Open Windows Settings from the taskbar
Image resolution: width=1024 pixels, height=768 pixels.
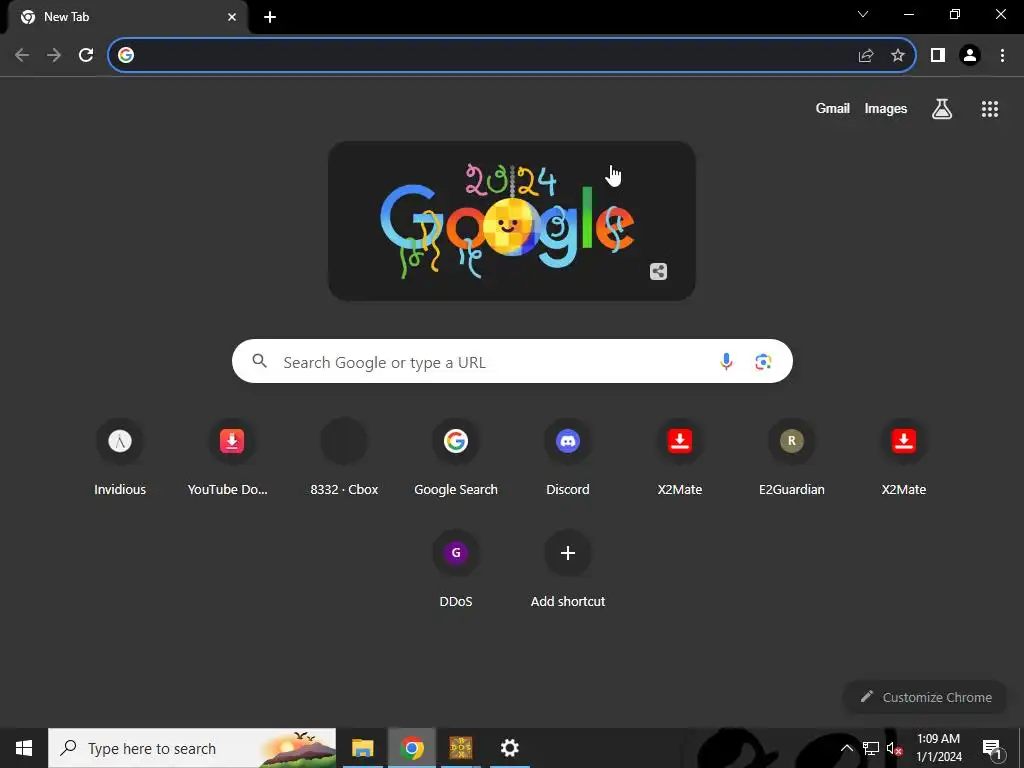point(509,748)
